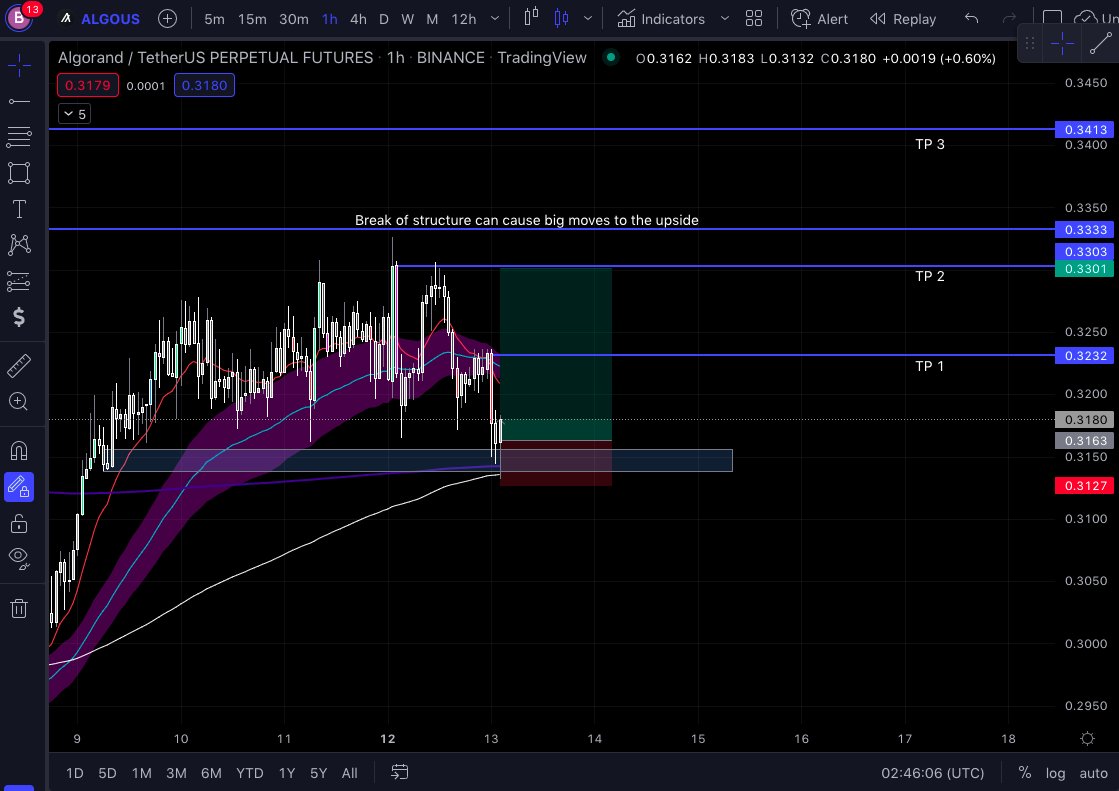Click the floating toolbar drag handle dots
Viewport: 1119px width, 791px height.
tap(1030, 44)
